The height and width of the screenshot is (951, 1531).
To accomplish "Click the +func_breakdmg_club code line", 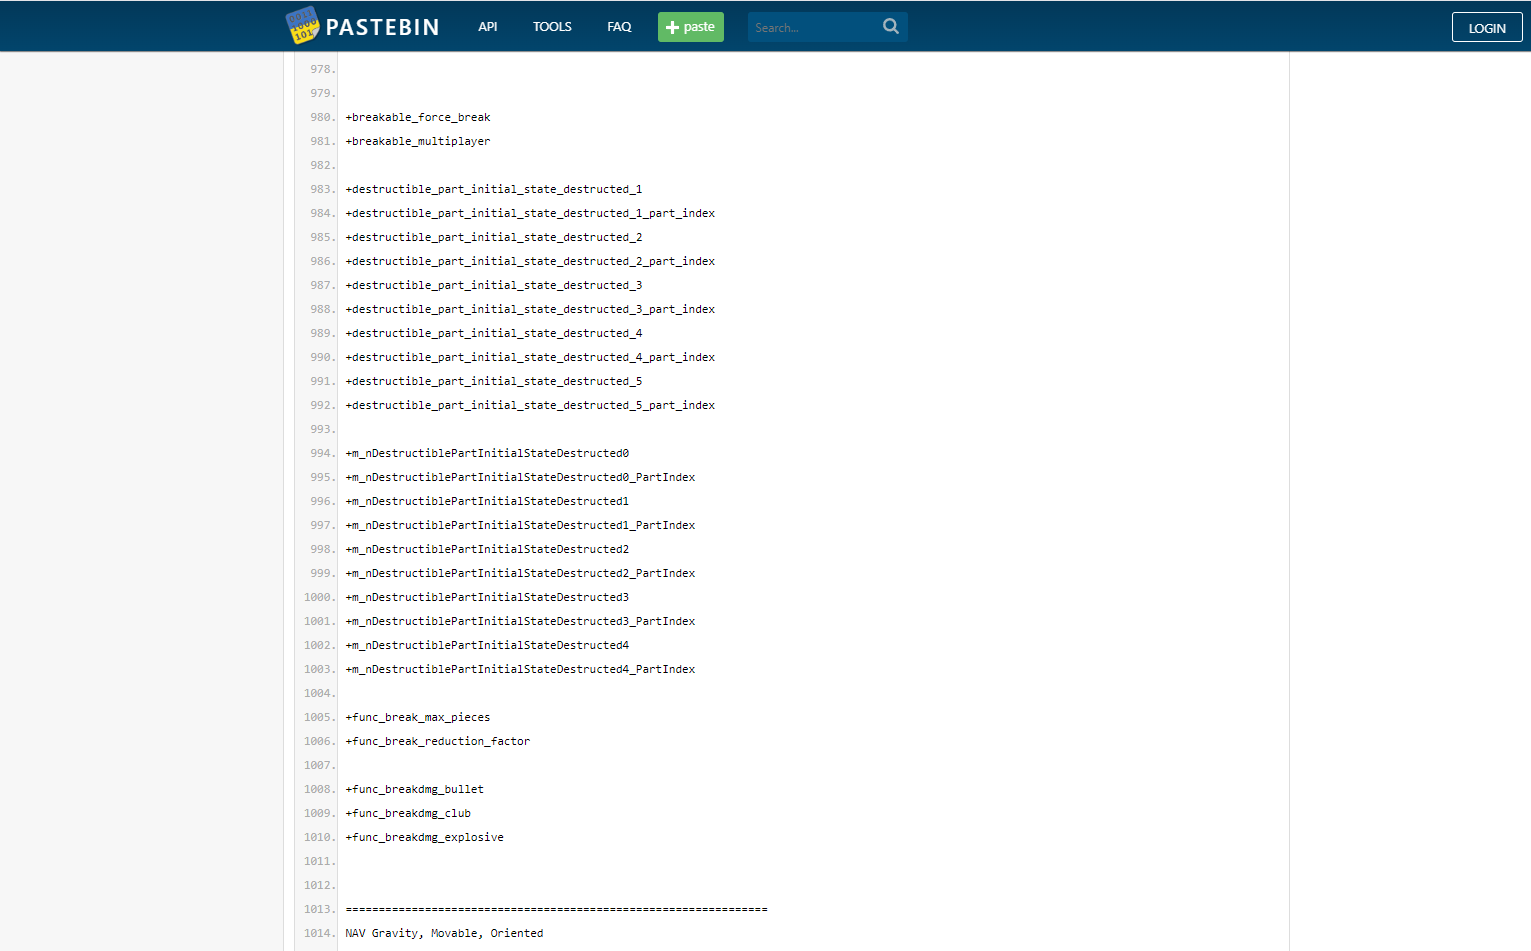I will [408, 814].
